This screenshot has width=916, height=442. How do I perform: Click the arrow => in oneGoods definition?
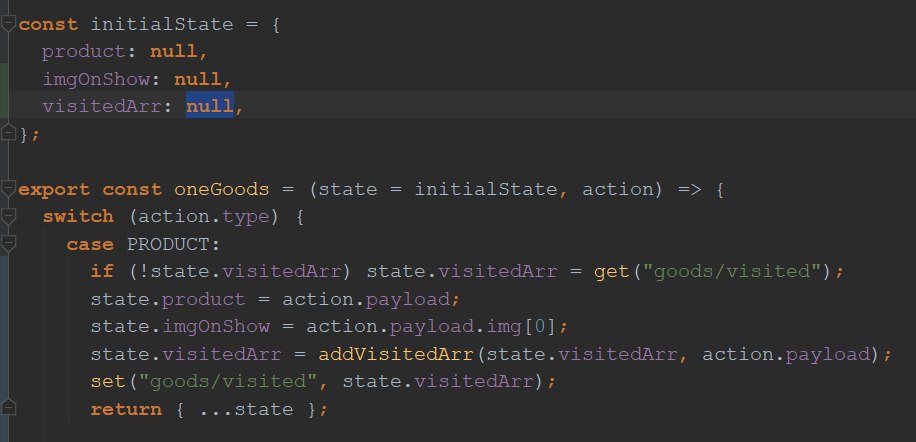[689, 189]
